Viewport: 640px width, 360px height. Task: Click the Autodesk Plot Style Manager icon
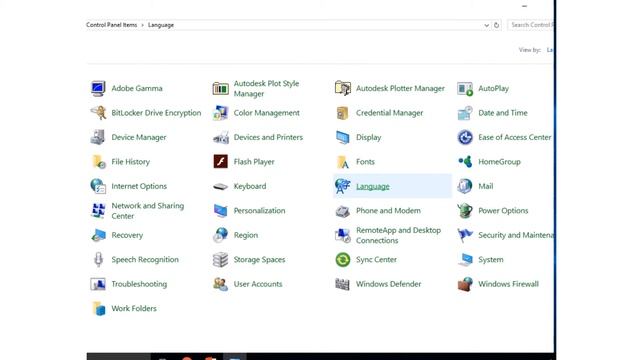(220, 88)
